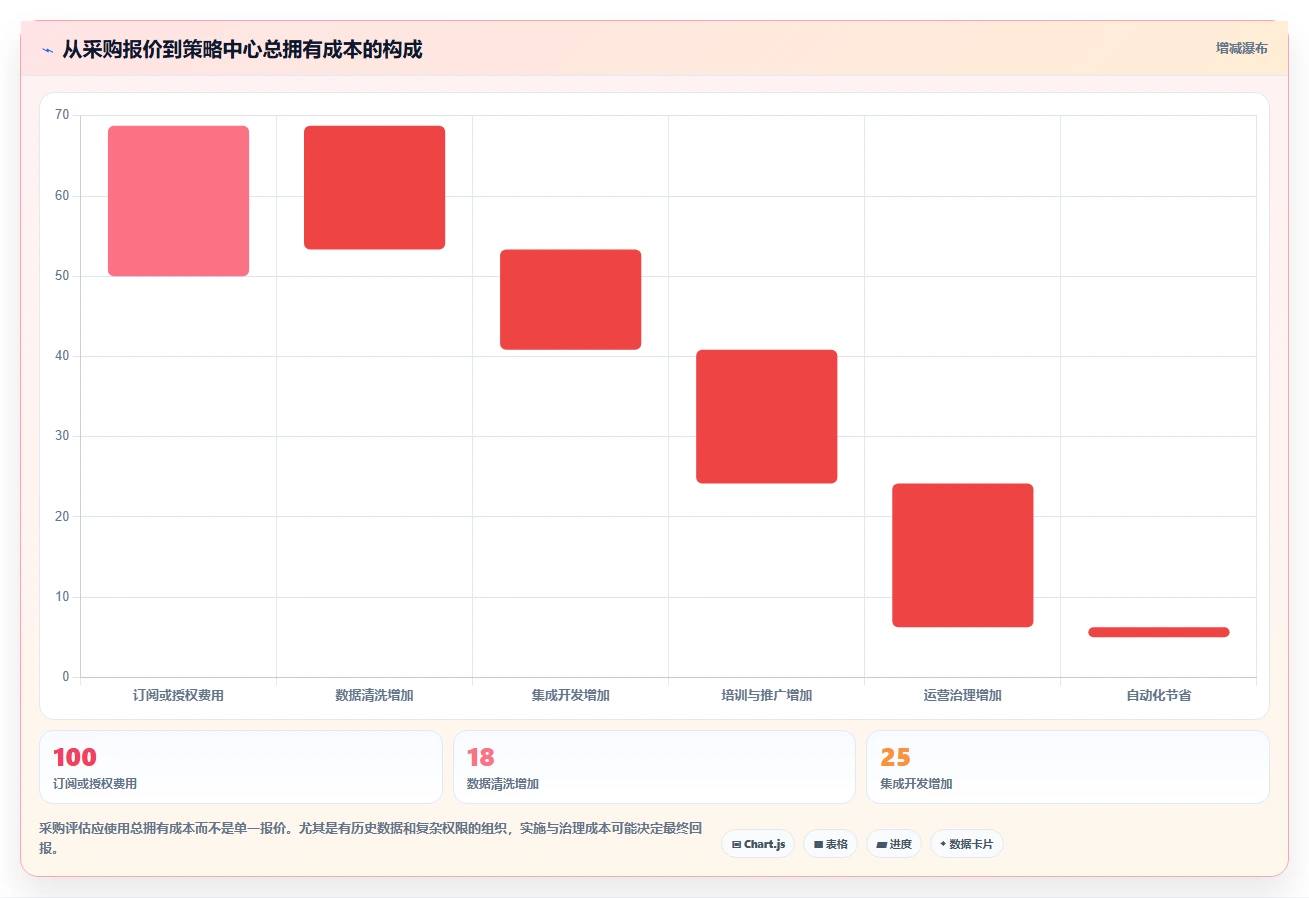Open the card showing 100 订阅或授权费用
This screenshot has width=1309, height=898.
[240, 767]
